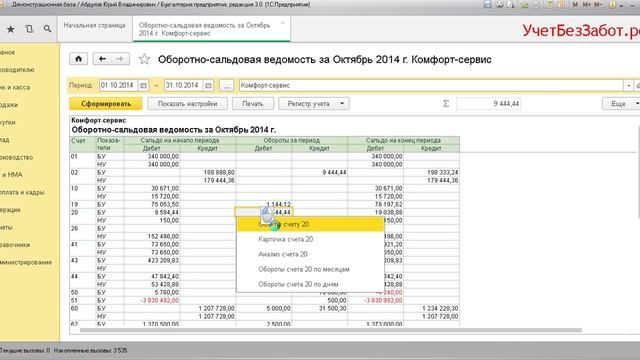
Task: Click the favorites star icon in left toolbar
Action: pos(11,29)
